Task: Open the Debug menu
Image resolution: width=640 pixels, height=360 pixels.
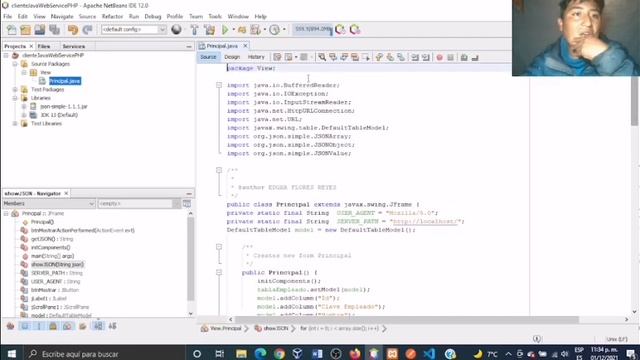Action: click(153, 16)
